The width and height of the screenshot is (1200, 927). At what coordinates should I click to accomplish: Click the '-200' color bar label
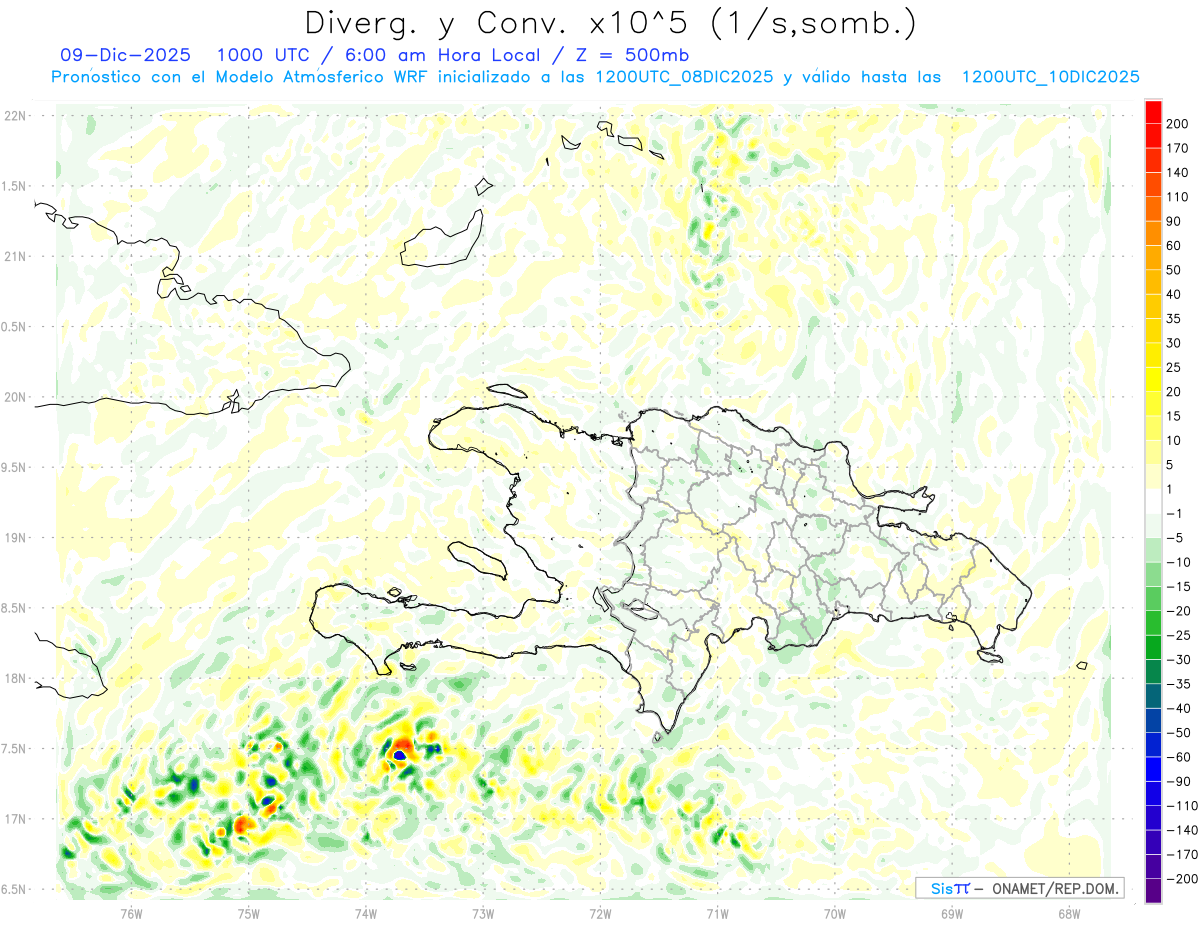(1181, 879)
